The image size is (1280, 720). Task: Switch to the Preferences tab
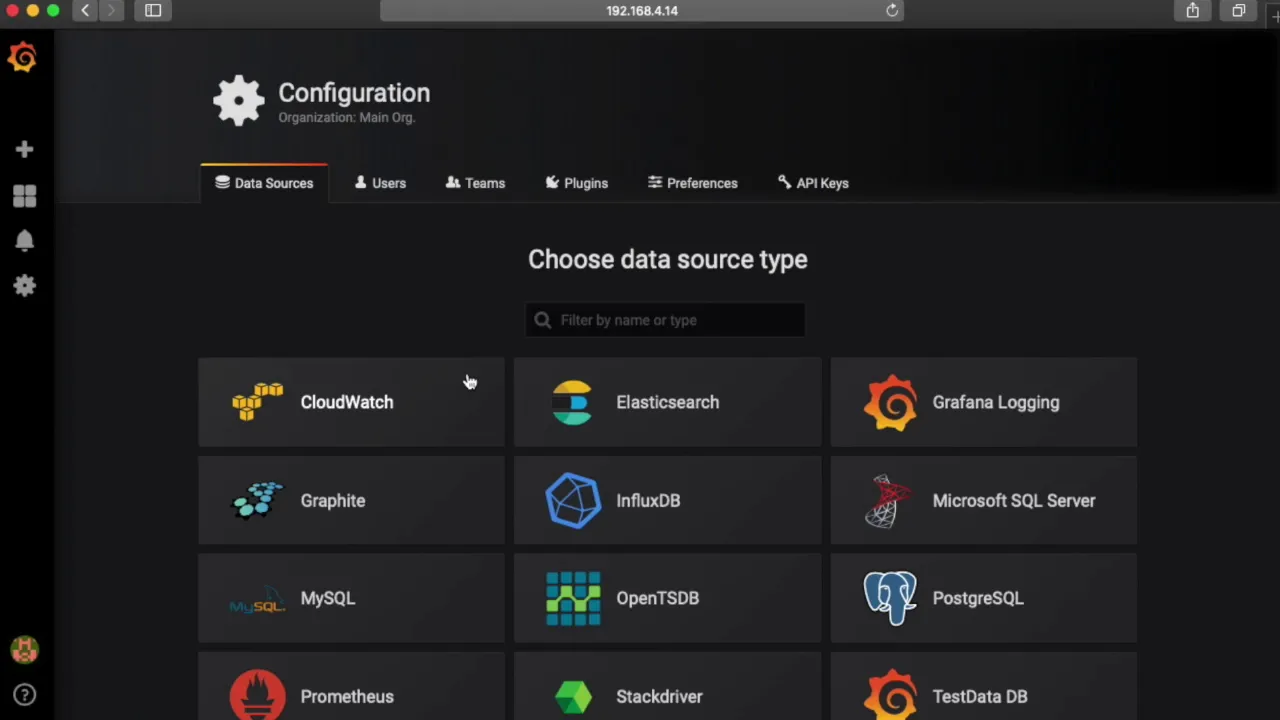coord(693,183)
